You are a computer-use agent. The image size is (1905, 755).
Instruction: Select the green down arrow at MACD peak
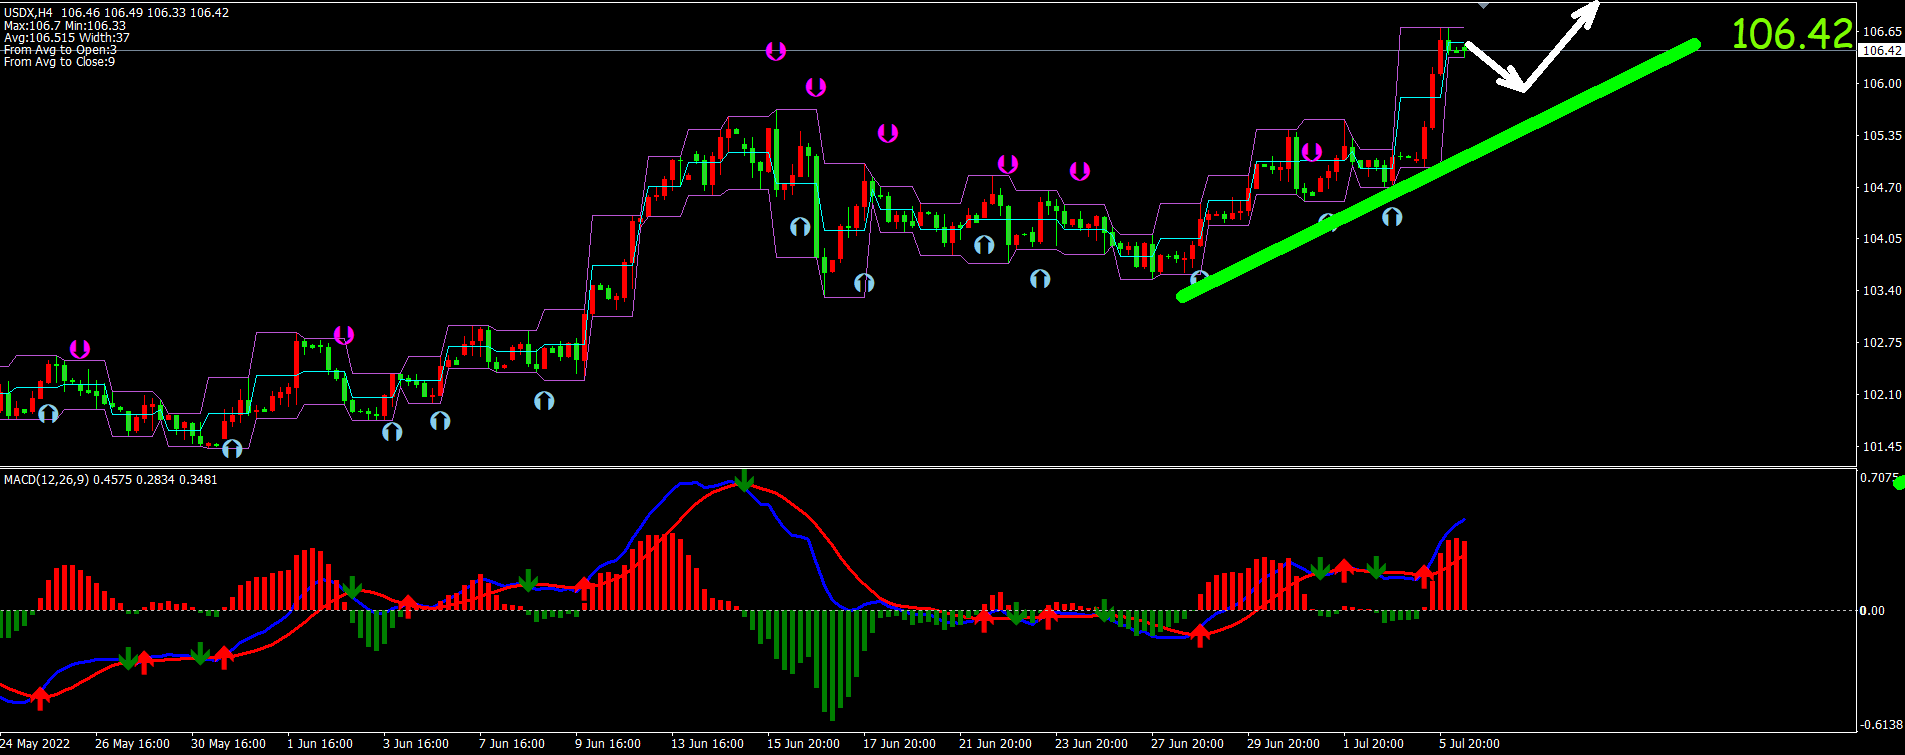click(744, 481)
